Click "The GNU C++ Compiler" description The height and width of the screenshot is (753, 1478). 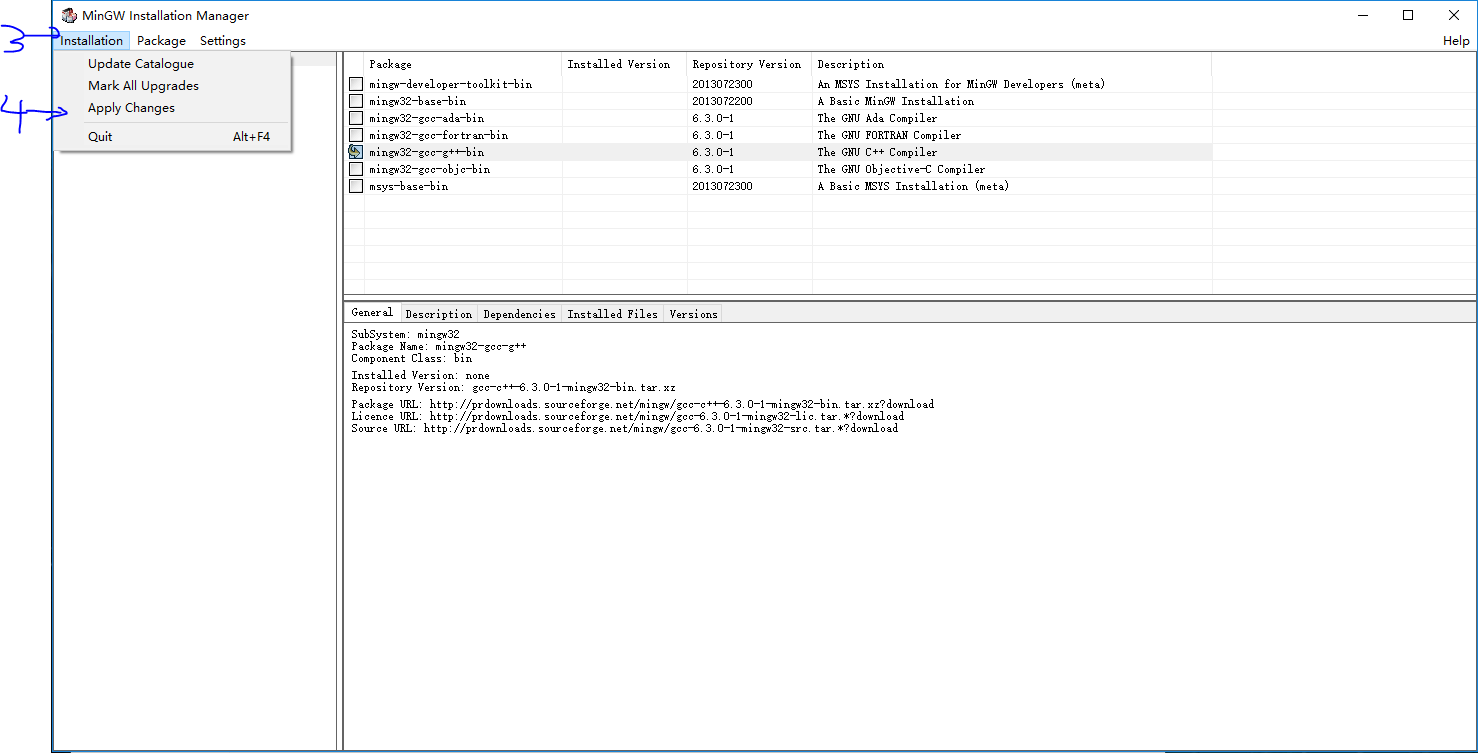(x=877, y=152)
